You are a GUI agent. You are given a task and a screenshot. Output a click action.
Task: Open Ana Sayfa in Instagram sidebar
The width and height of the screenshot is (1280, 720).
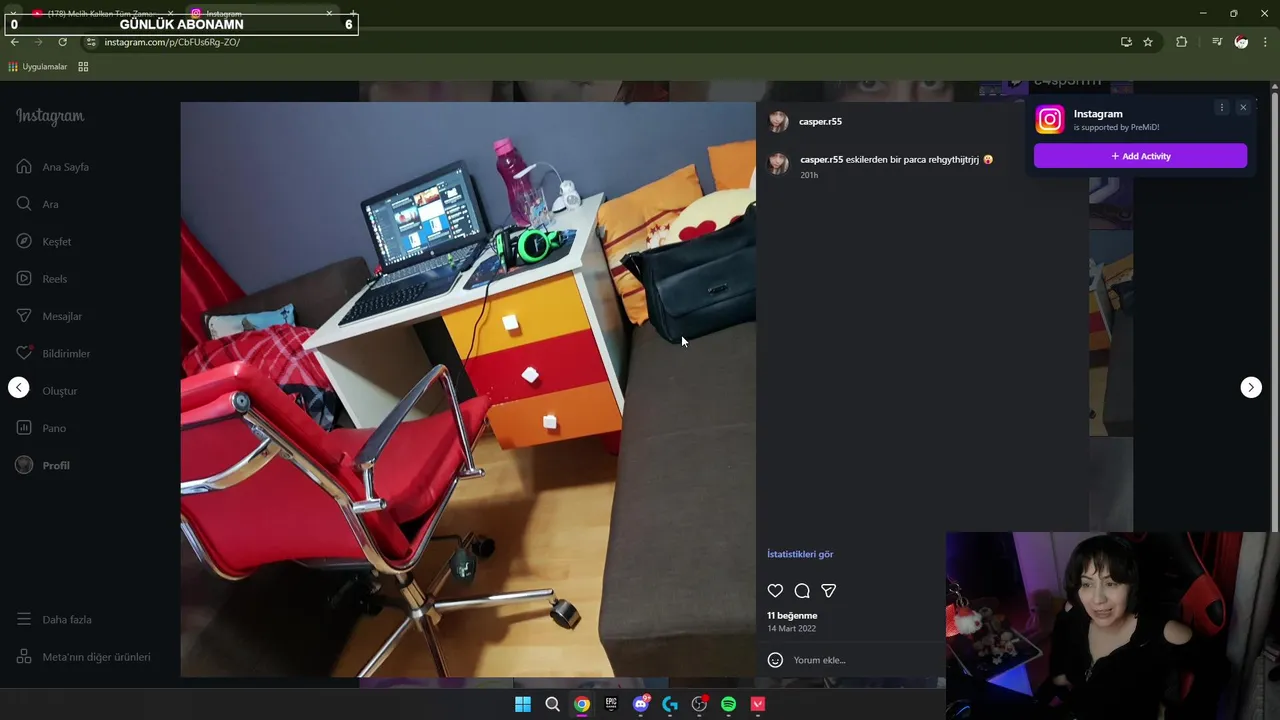click(x=53, y=167)
